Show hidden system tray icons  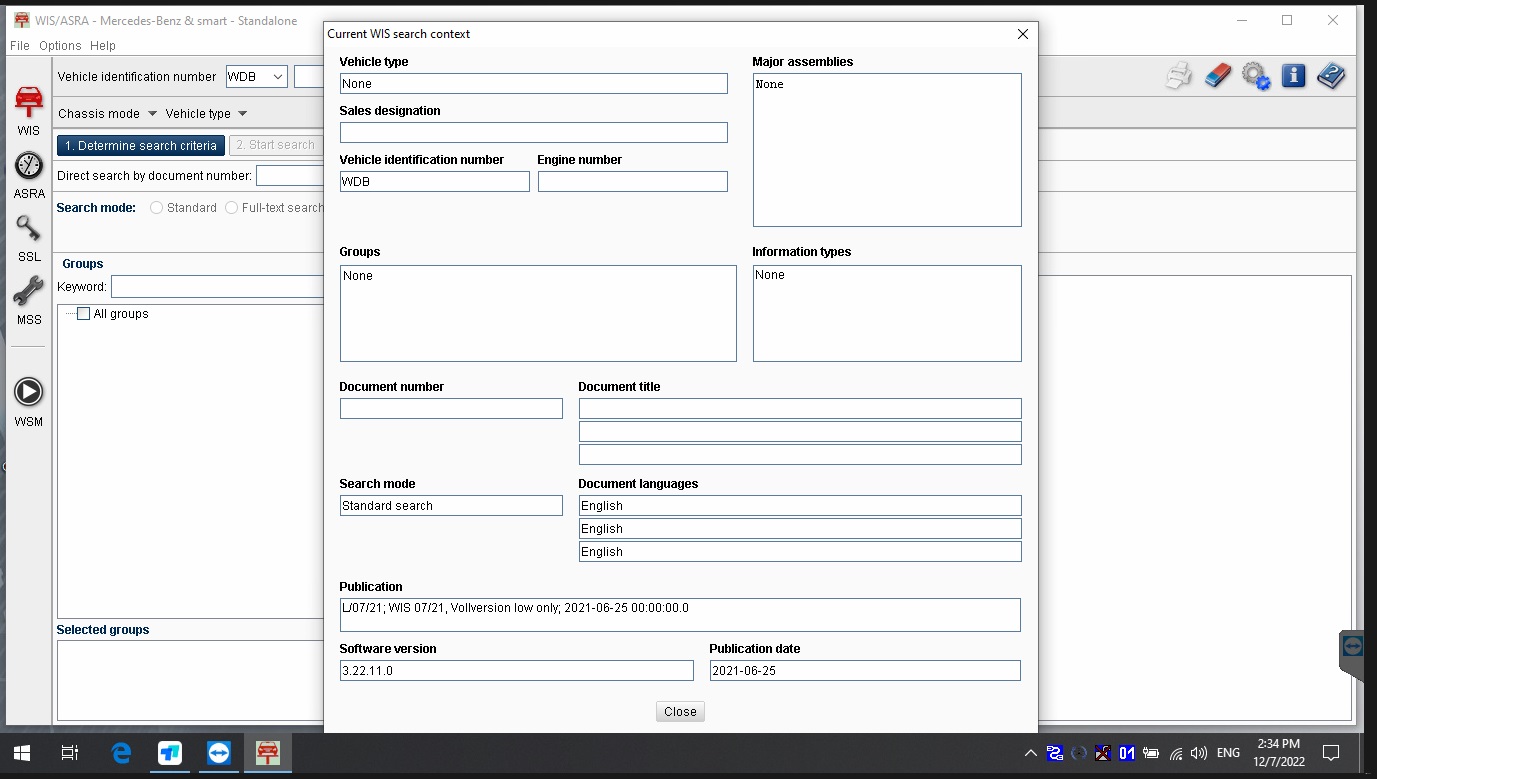pyautogui.click(x=1031, y=753)
